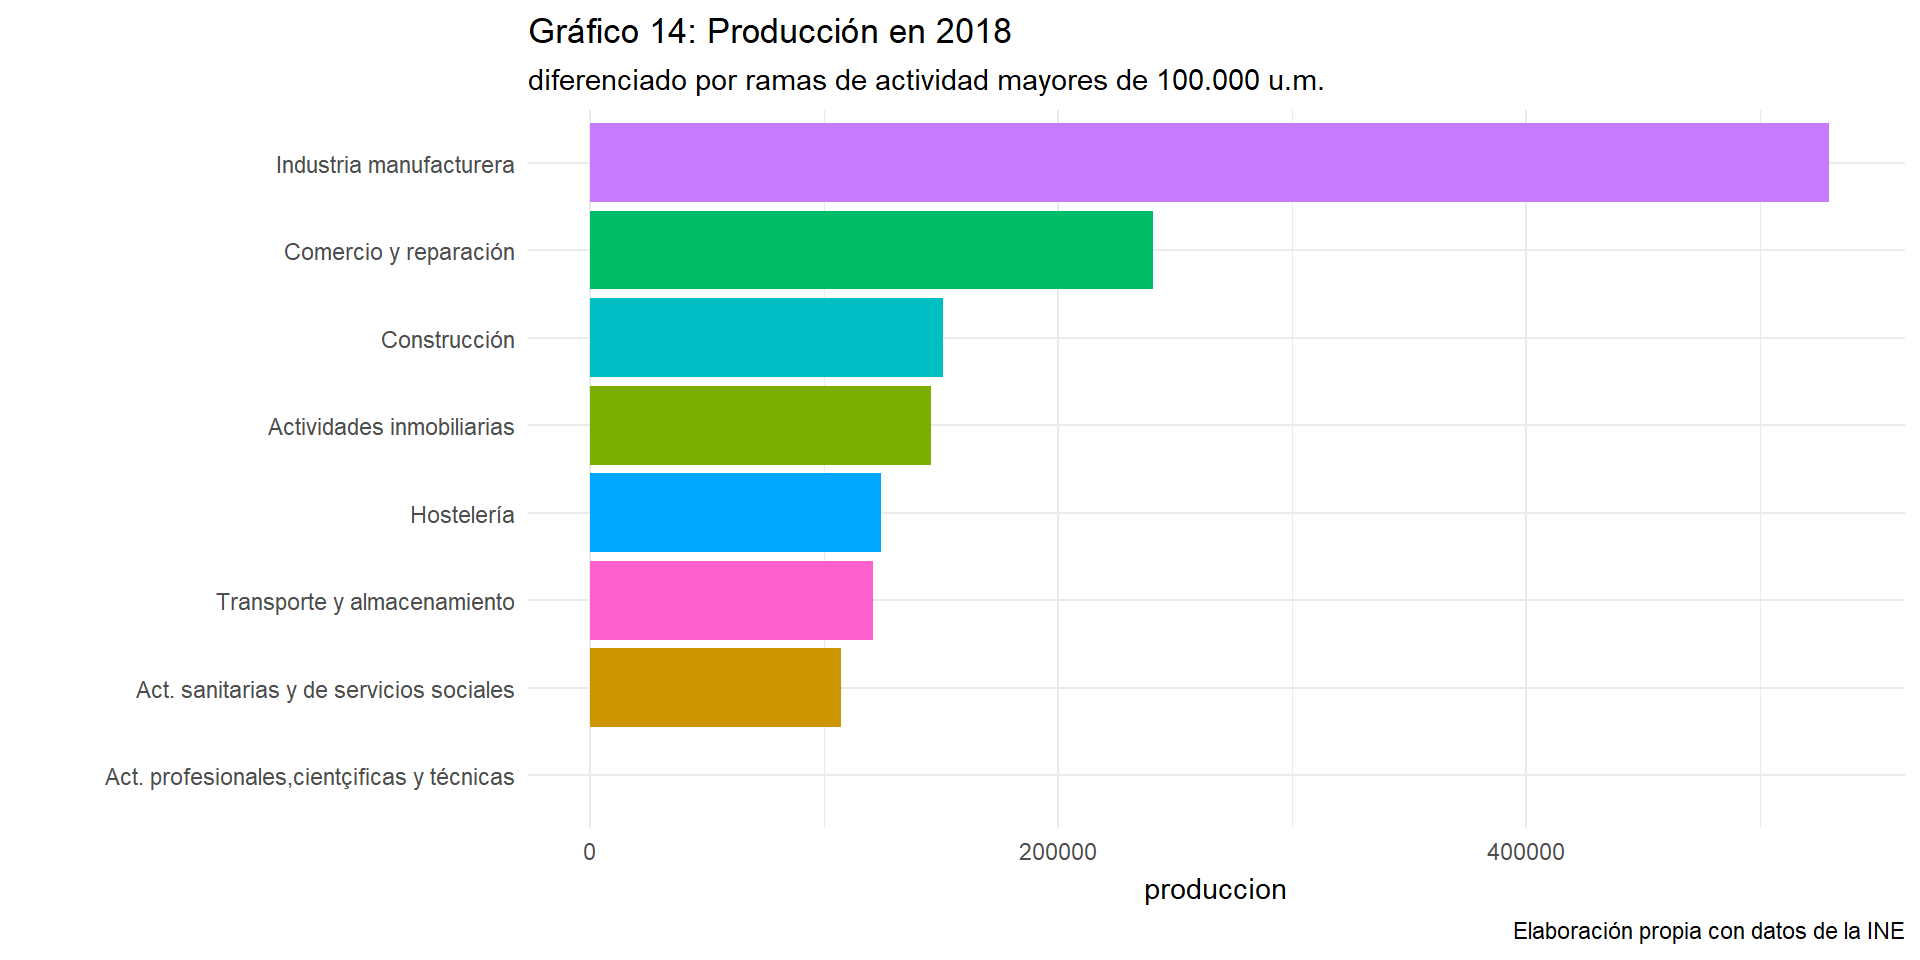Screen dimensions: 1920x960
Task: Click the 'Hostelería' category label
Action: pos(462,515)
